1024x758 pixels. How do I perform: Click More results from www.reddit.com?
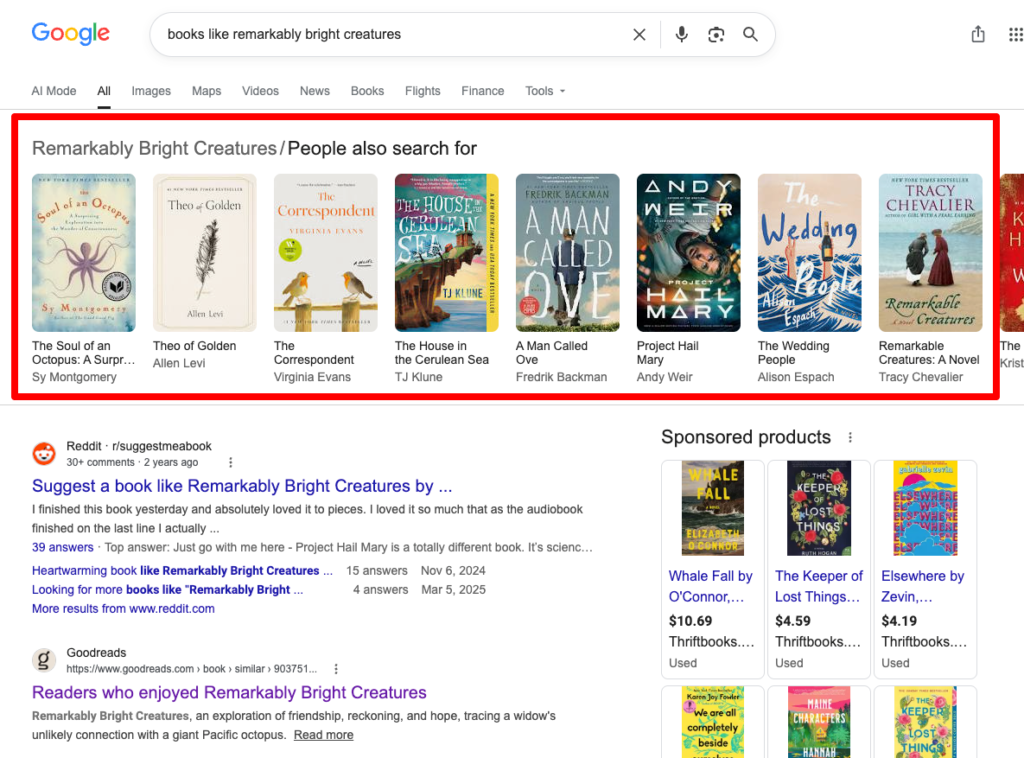123,608
